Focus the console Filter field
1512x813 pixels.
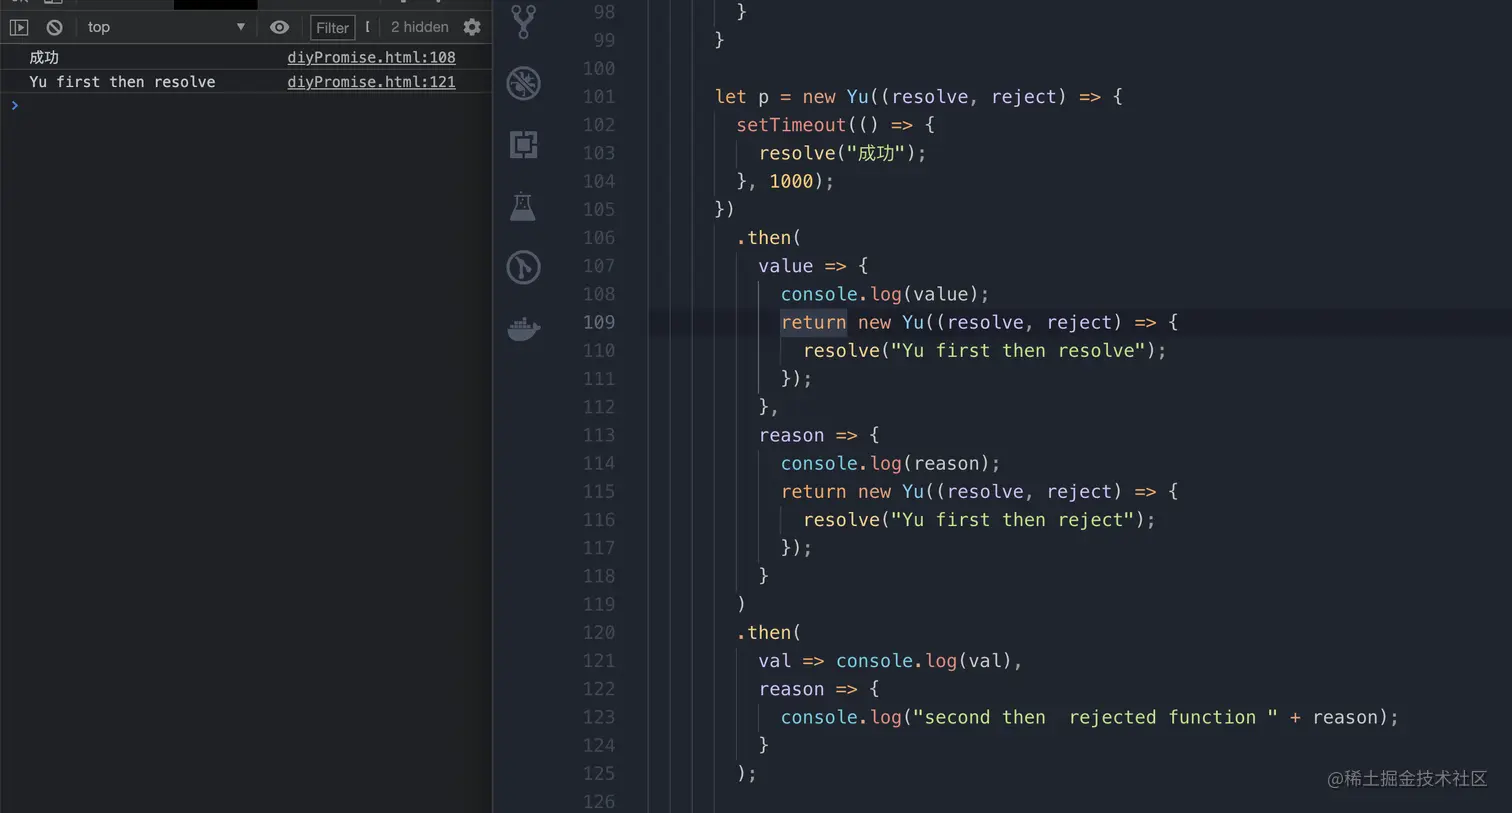(x=332, y=28)
